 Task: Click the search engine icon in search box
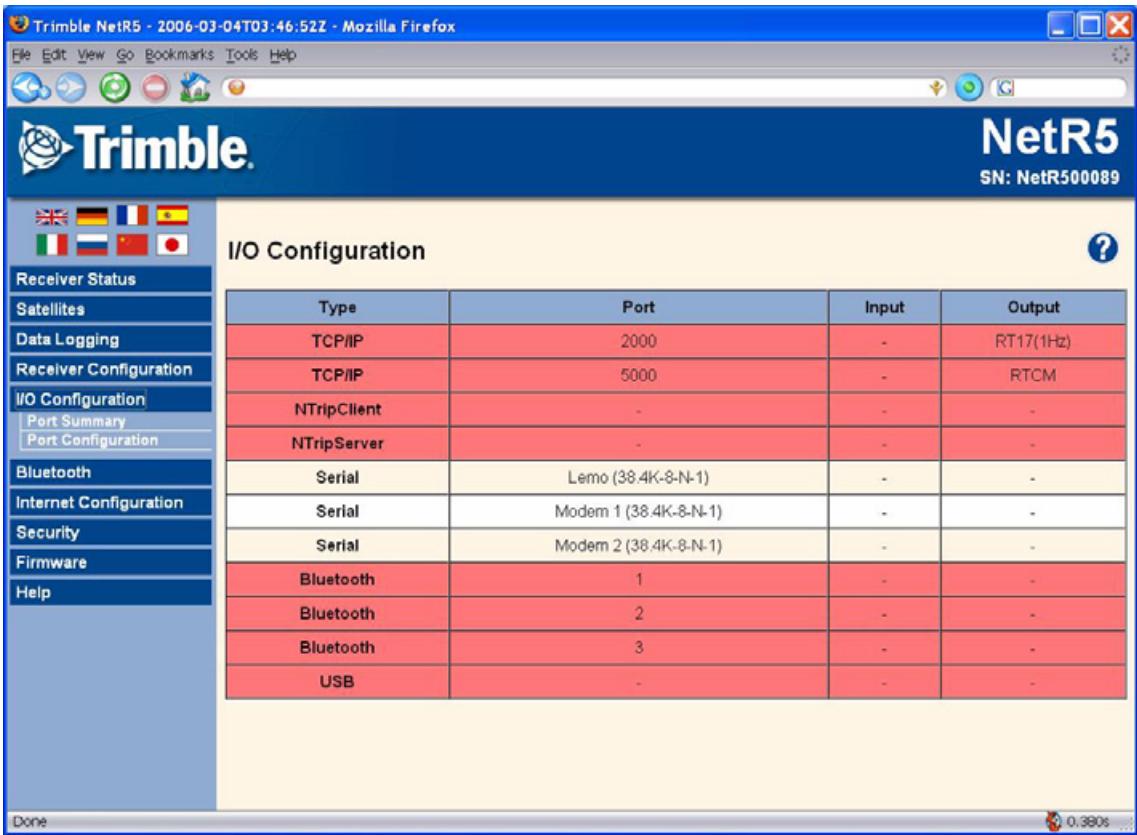[1006, 88]
